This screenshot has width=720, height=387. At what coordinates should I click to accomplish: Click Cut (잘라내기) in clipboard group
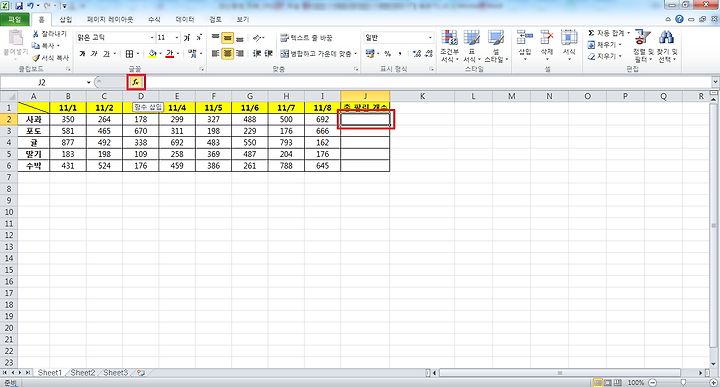pyautogui.click(x=50, y=34)
